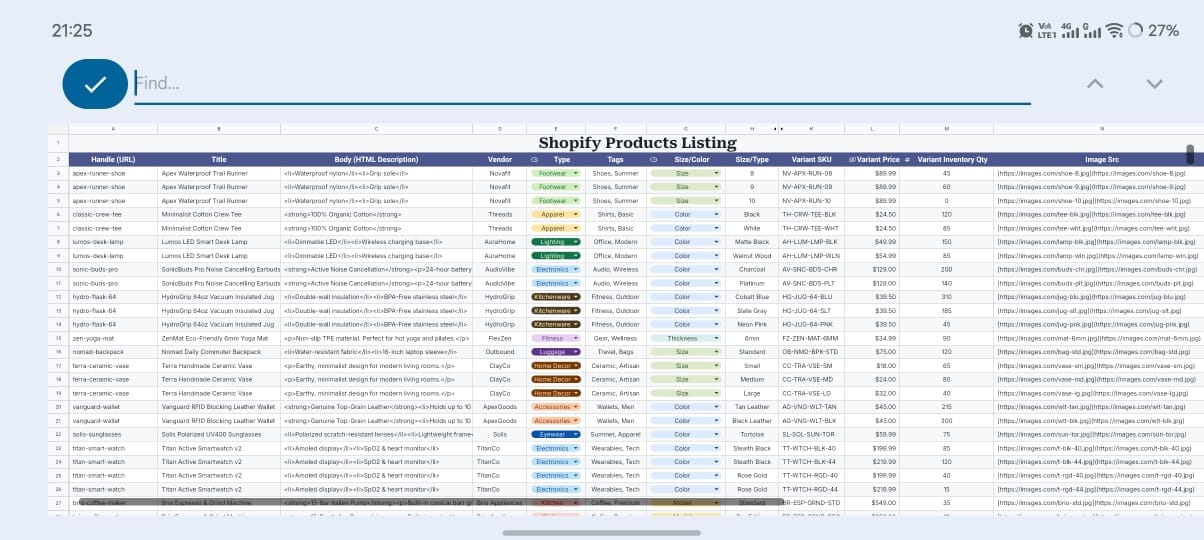Select the Vendor header cell
This screenshot has width=1204, height=540.
[x=500, y=159]
